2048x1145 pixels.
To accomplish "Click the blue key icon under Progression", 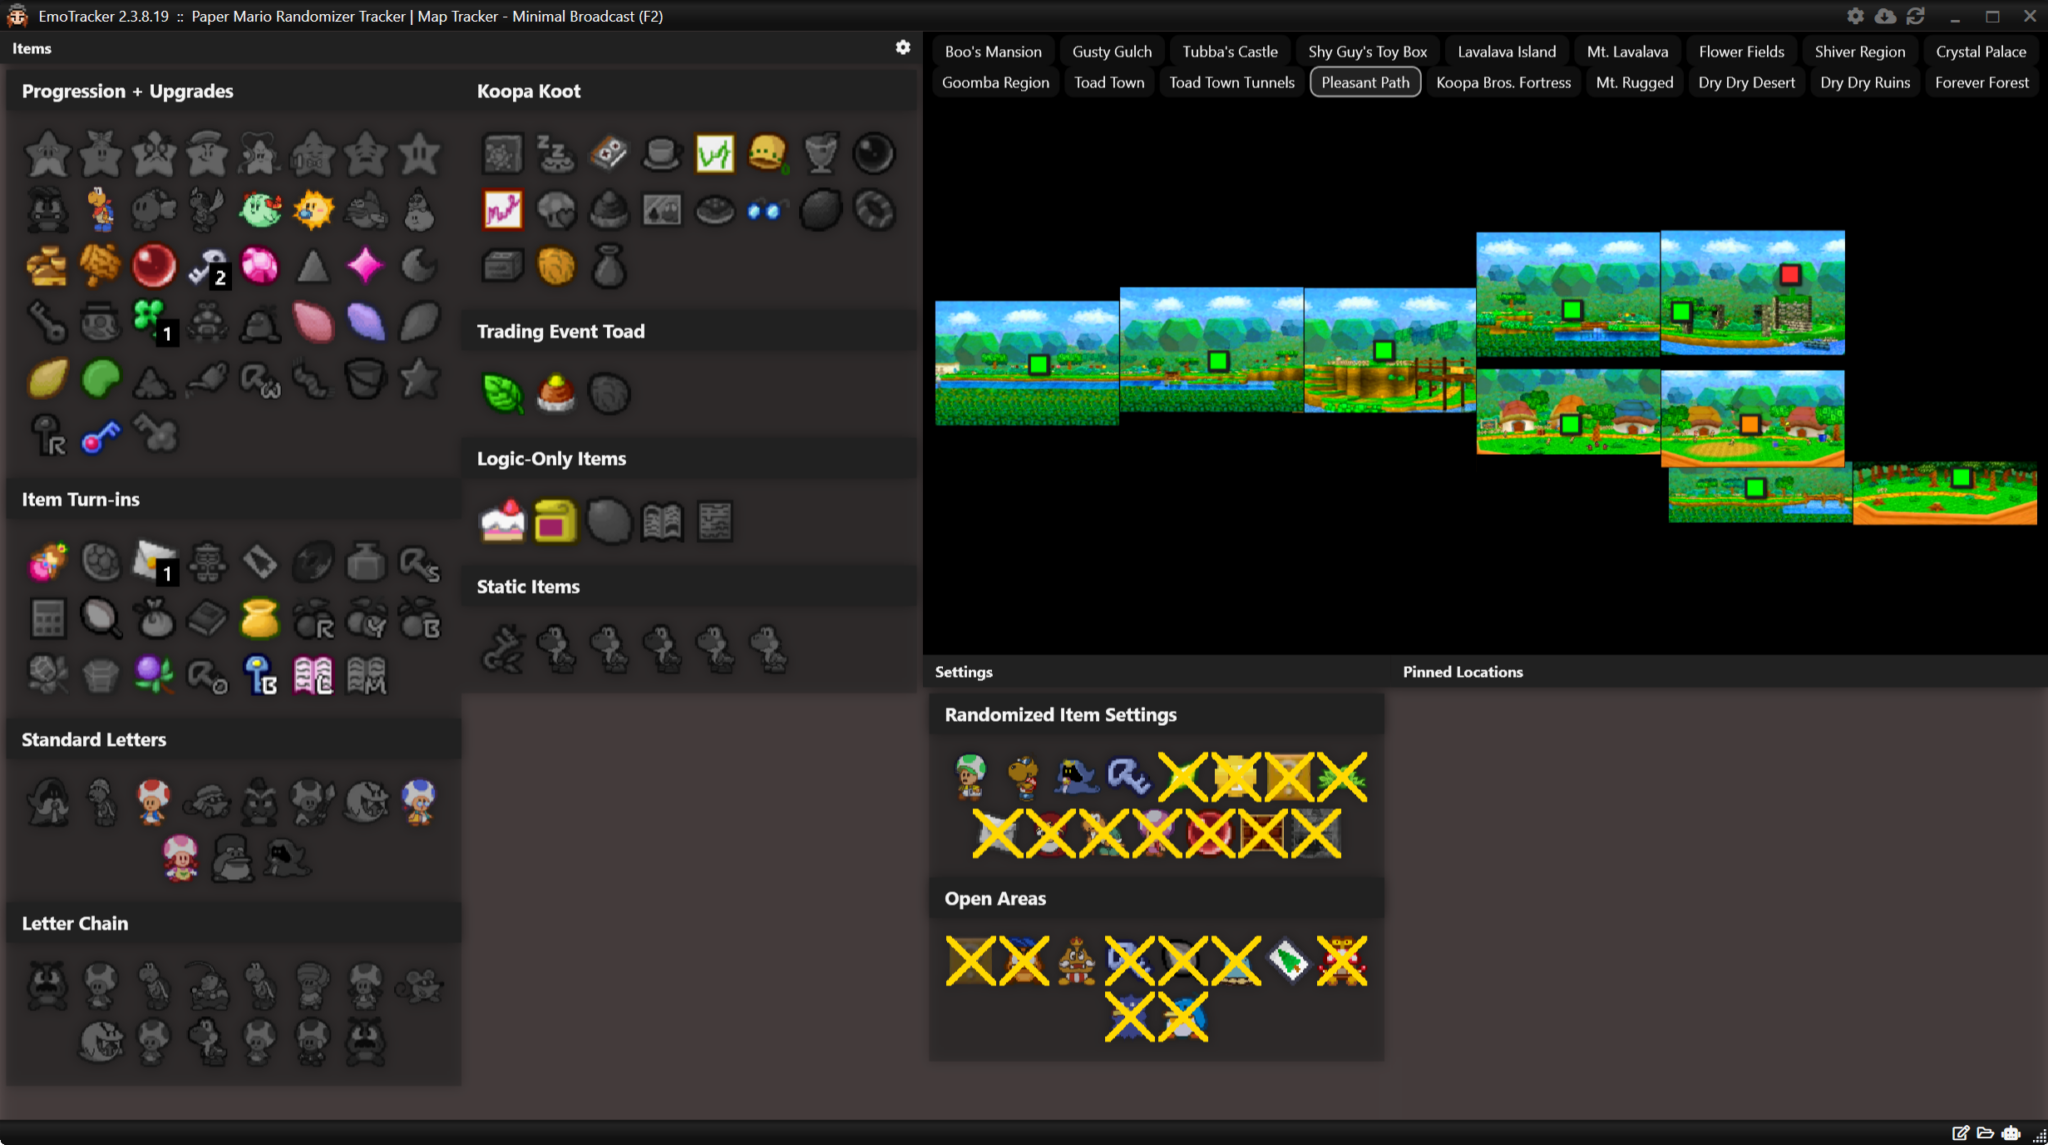I will click(x=100, y=434).
